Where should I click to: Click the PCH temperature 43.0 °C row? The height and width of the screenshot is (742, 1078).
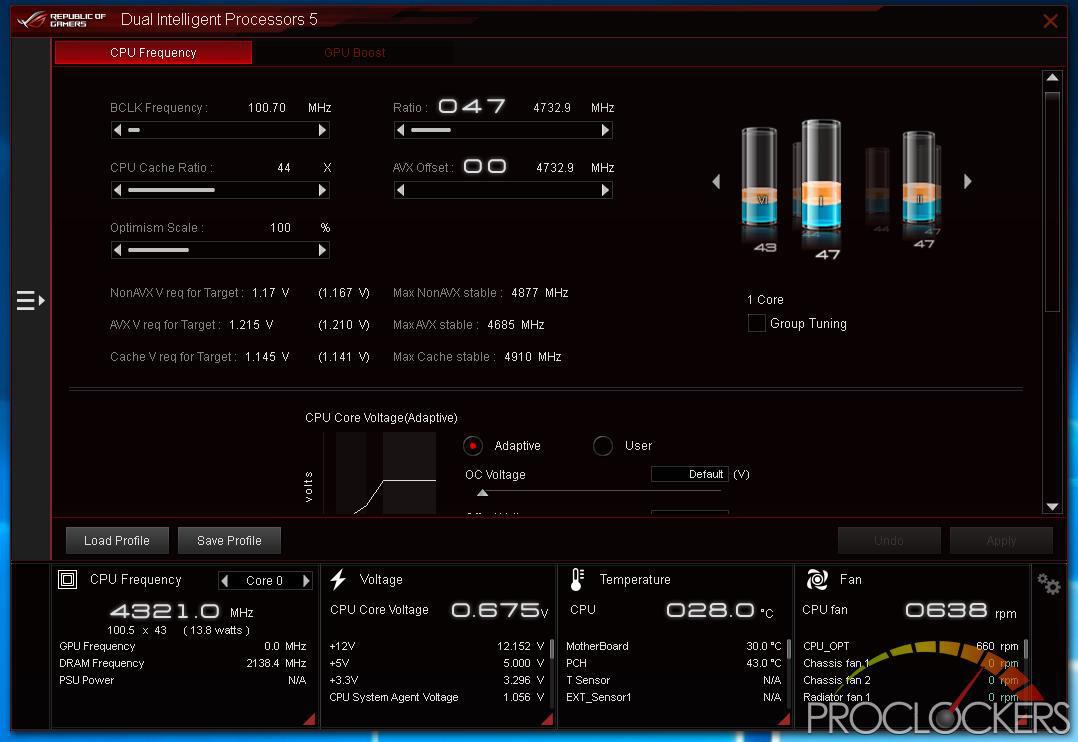point(674,664)
